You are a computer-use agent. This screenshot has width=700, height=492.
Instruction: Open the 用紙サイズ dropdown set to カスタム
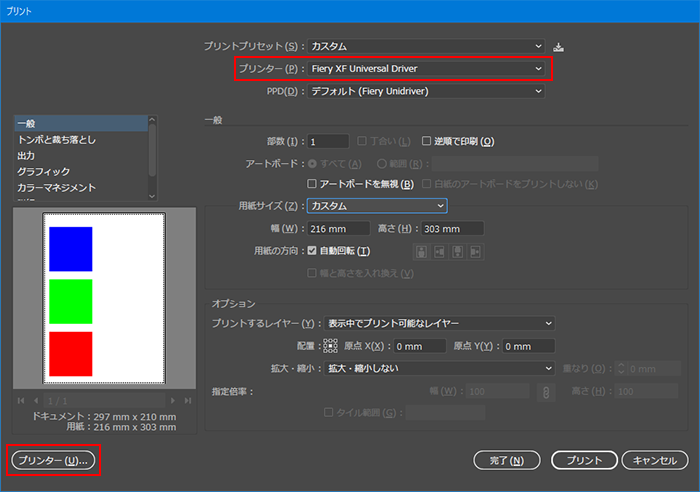376,206
